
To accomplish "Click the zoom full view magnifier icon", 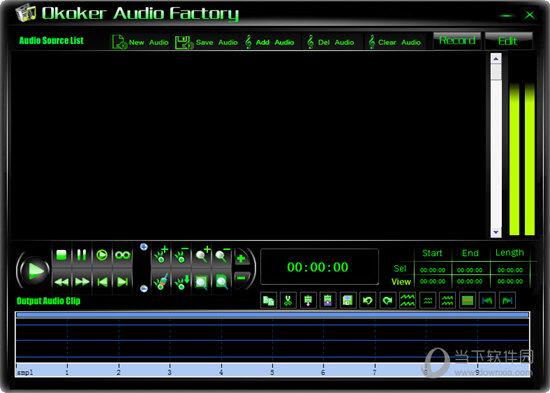I will [x=222, y=282].
